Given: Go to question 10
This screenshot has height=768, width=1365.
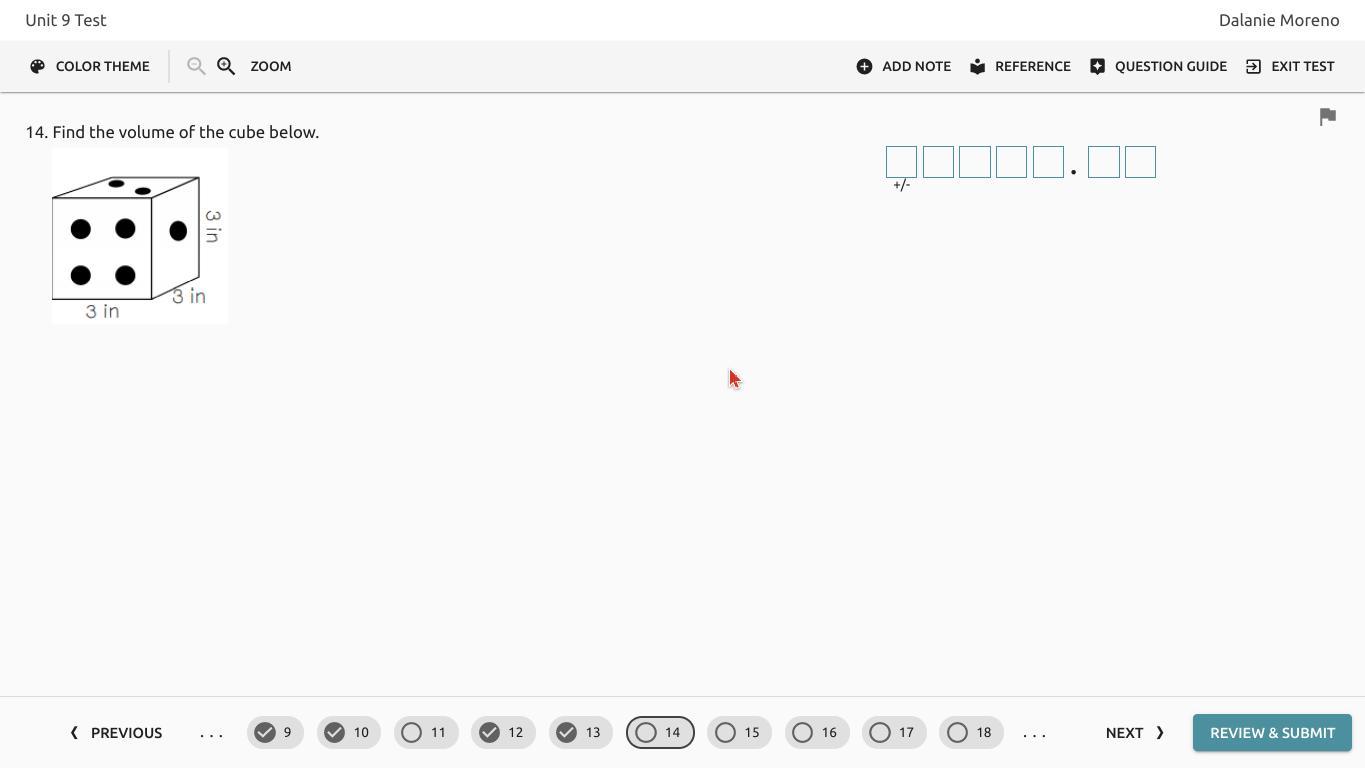Looking at the screenshot, I should (x=349, y=733).
